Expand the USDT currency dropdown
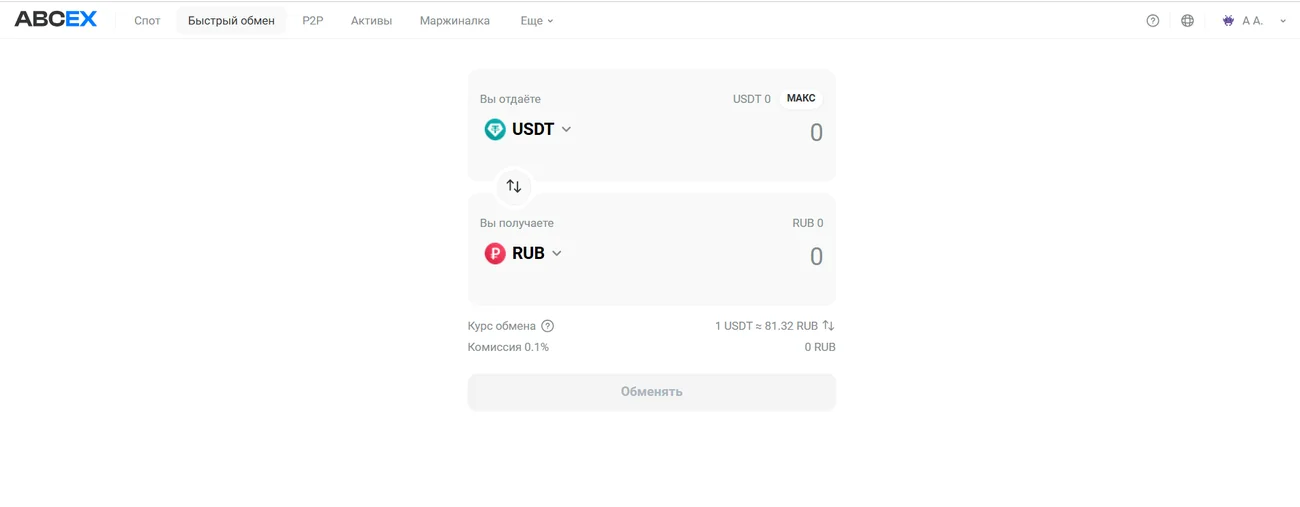The image size is (1300, 507). pos(566,129)
